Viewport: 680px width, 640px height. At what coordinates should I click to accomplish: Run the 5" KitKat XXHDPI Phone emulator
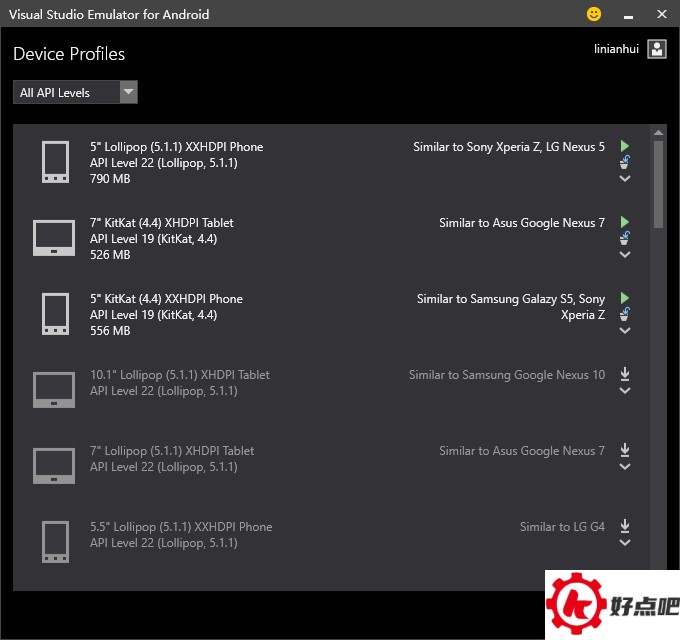(625, 298)
